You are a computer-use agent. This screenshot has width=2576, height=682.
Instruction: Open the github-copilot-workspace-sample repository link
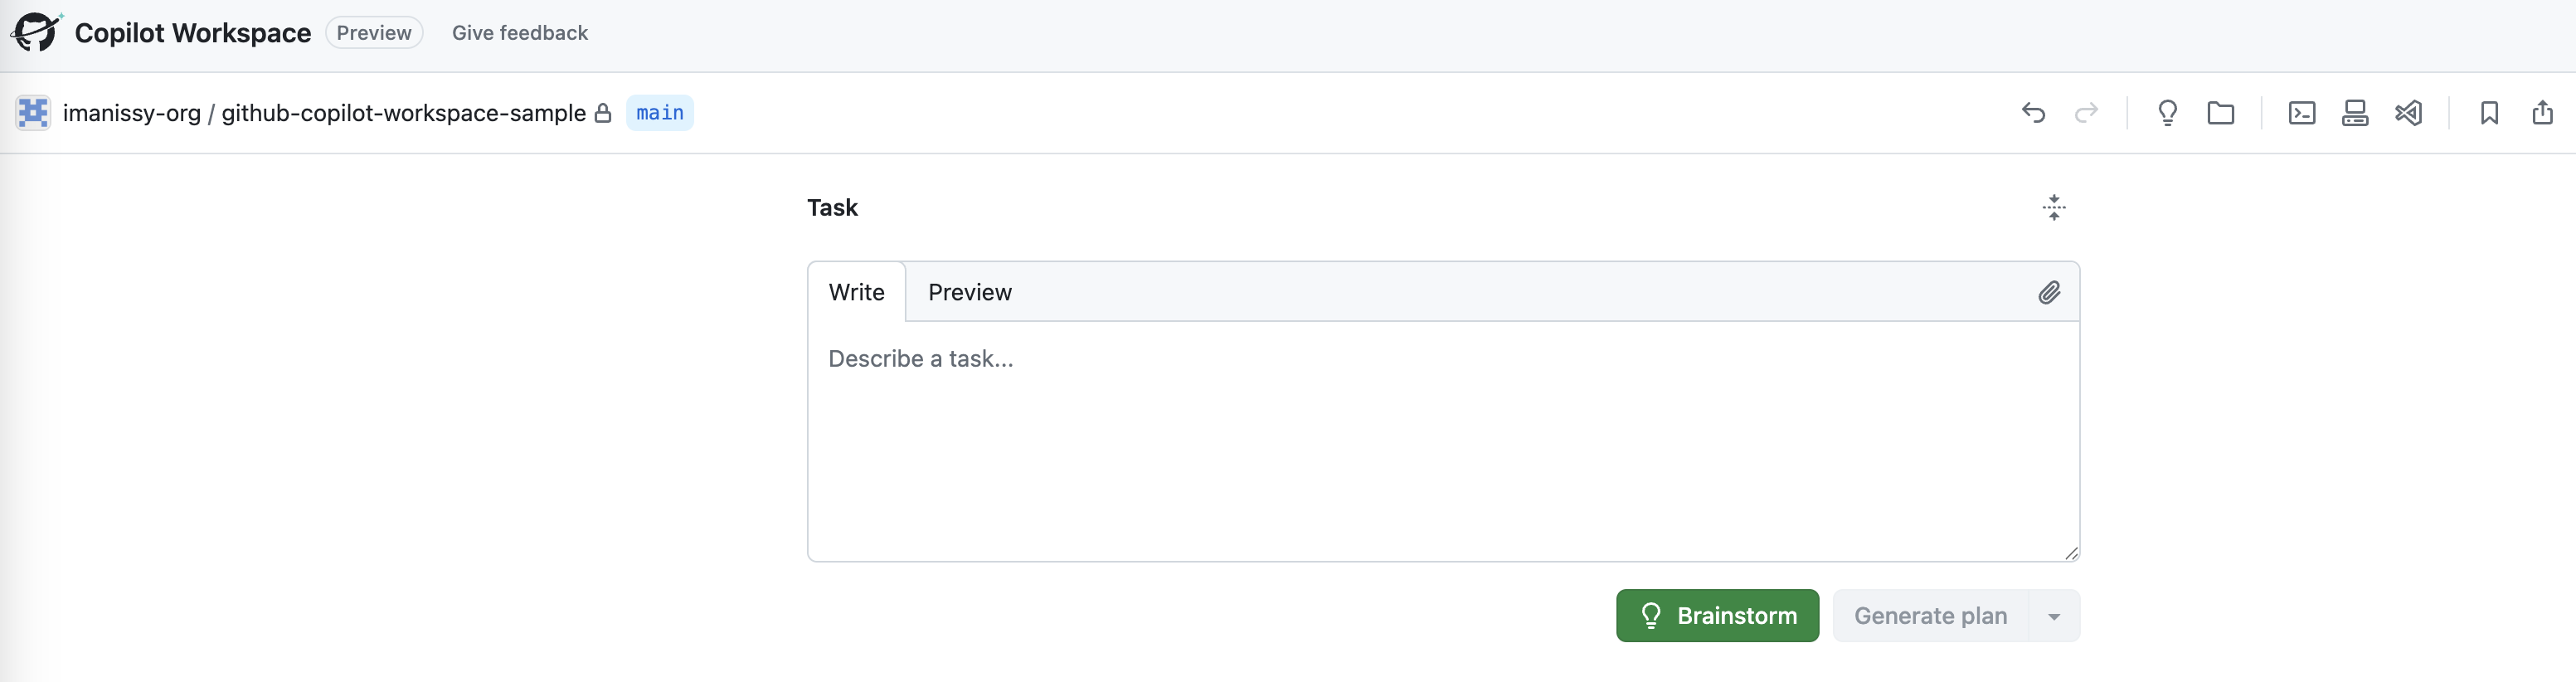(403, 113)
